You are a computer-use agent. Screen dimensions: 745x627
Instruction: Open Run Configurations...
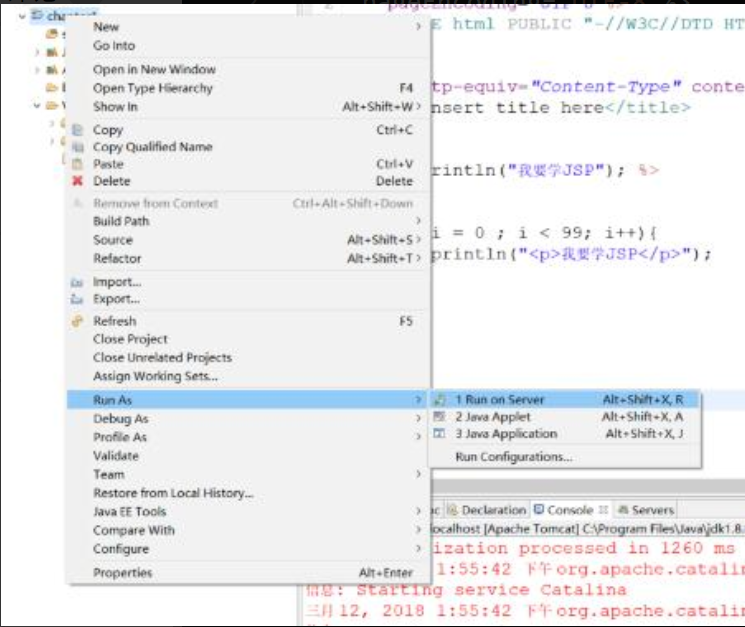[x=565, y=457]
